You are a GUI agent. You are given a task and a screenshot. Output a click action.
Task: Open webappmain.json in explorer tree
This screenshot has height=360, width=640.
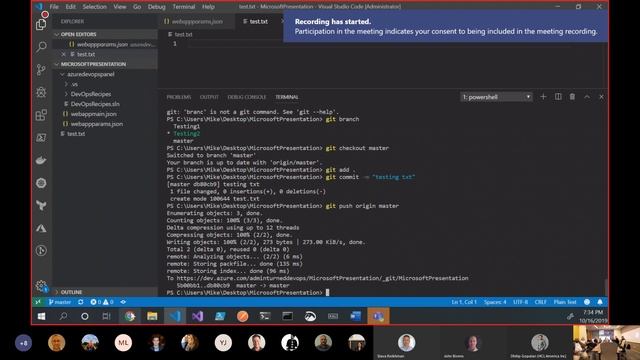(x=93, y=114)
